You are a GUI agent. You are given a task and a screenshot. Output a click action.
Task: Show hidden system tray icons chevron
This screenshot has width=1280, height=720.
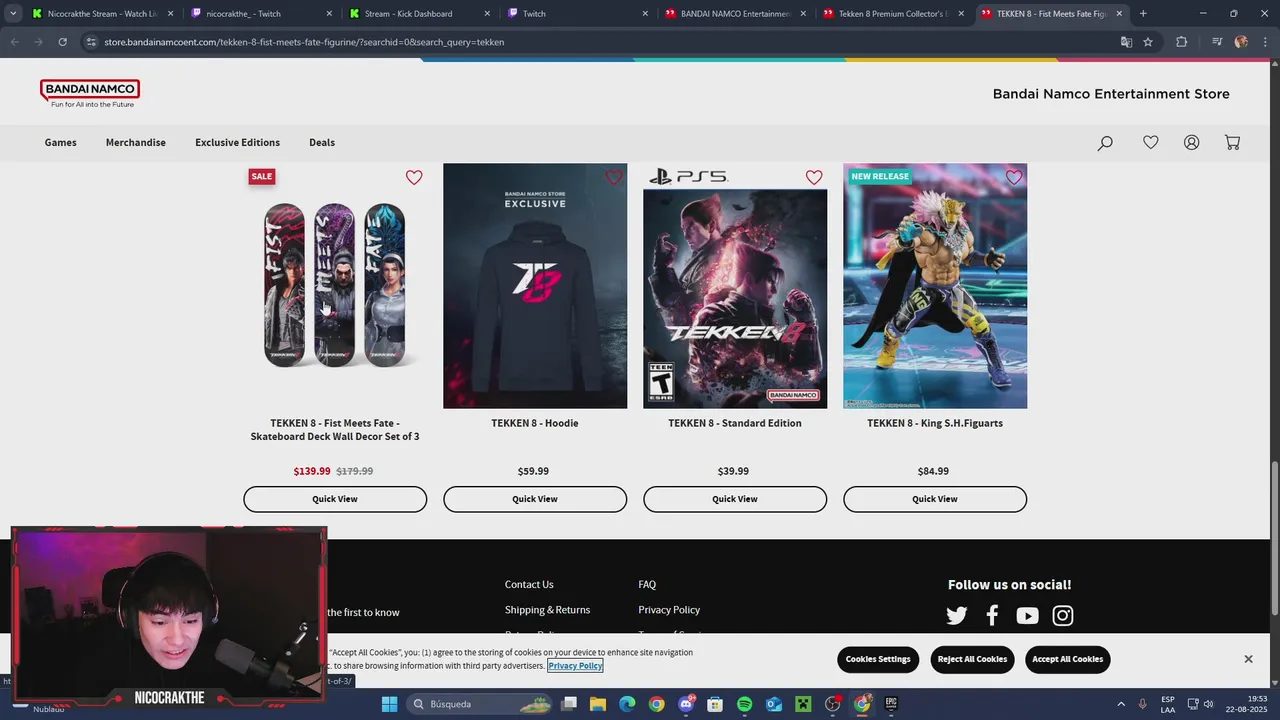click(x=1120, y=704)
